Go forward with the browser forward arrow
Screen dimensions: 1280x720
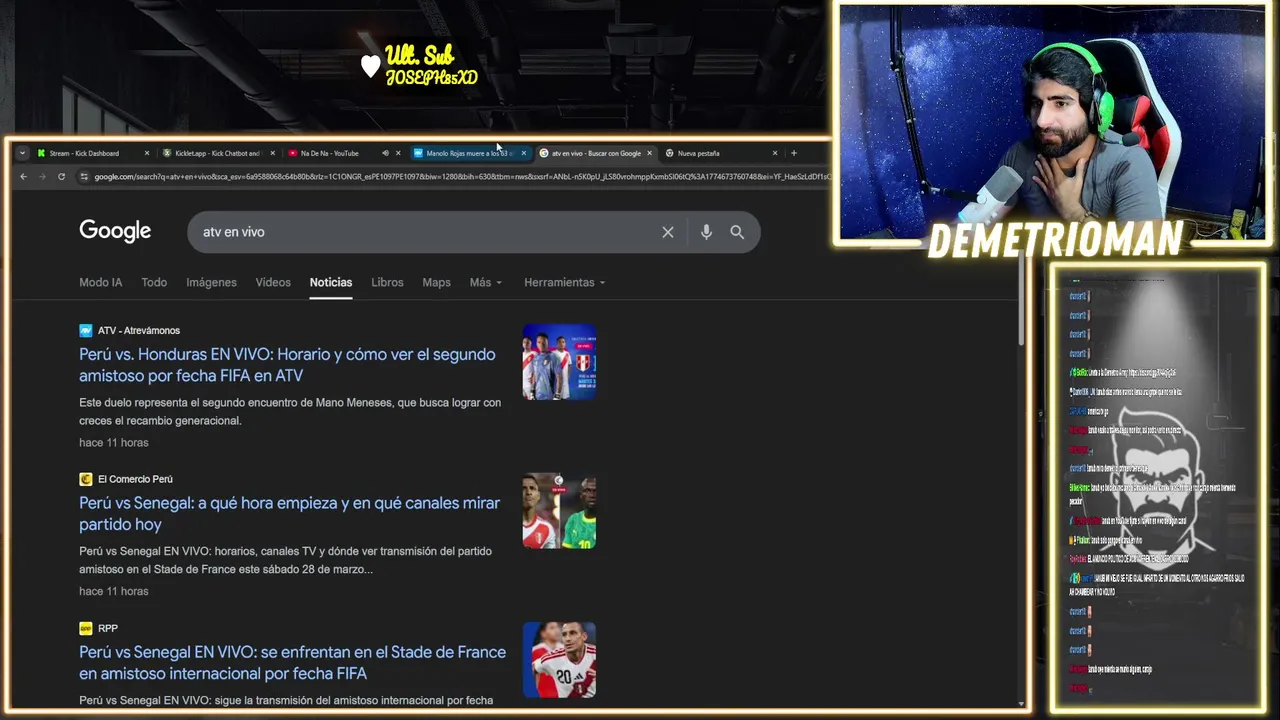point(42,177)
